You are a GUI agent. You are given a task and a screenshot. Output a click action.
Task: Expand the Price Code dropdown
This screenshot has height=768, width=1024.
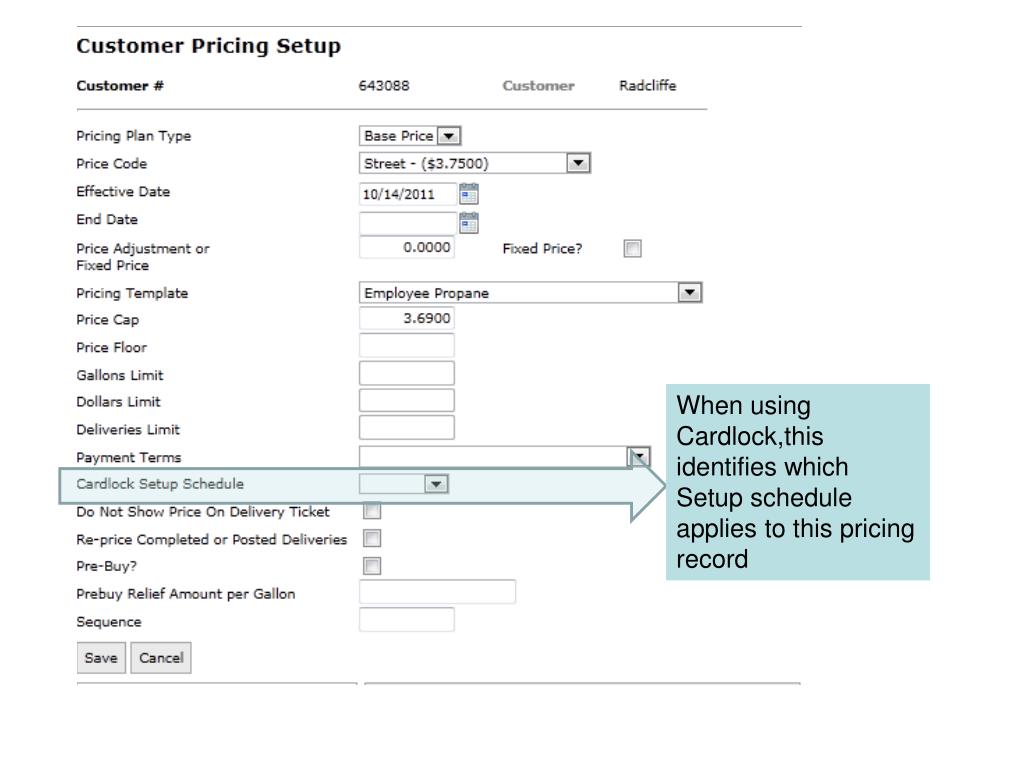(578, 163)
